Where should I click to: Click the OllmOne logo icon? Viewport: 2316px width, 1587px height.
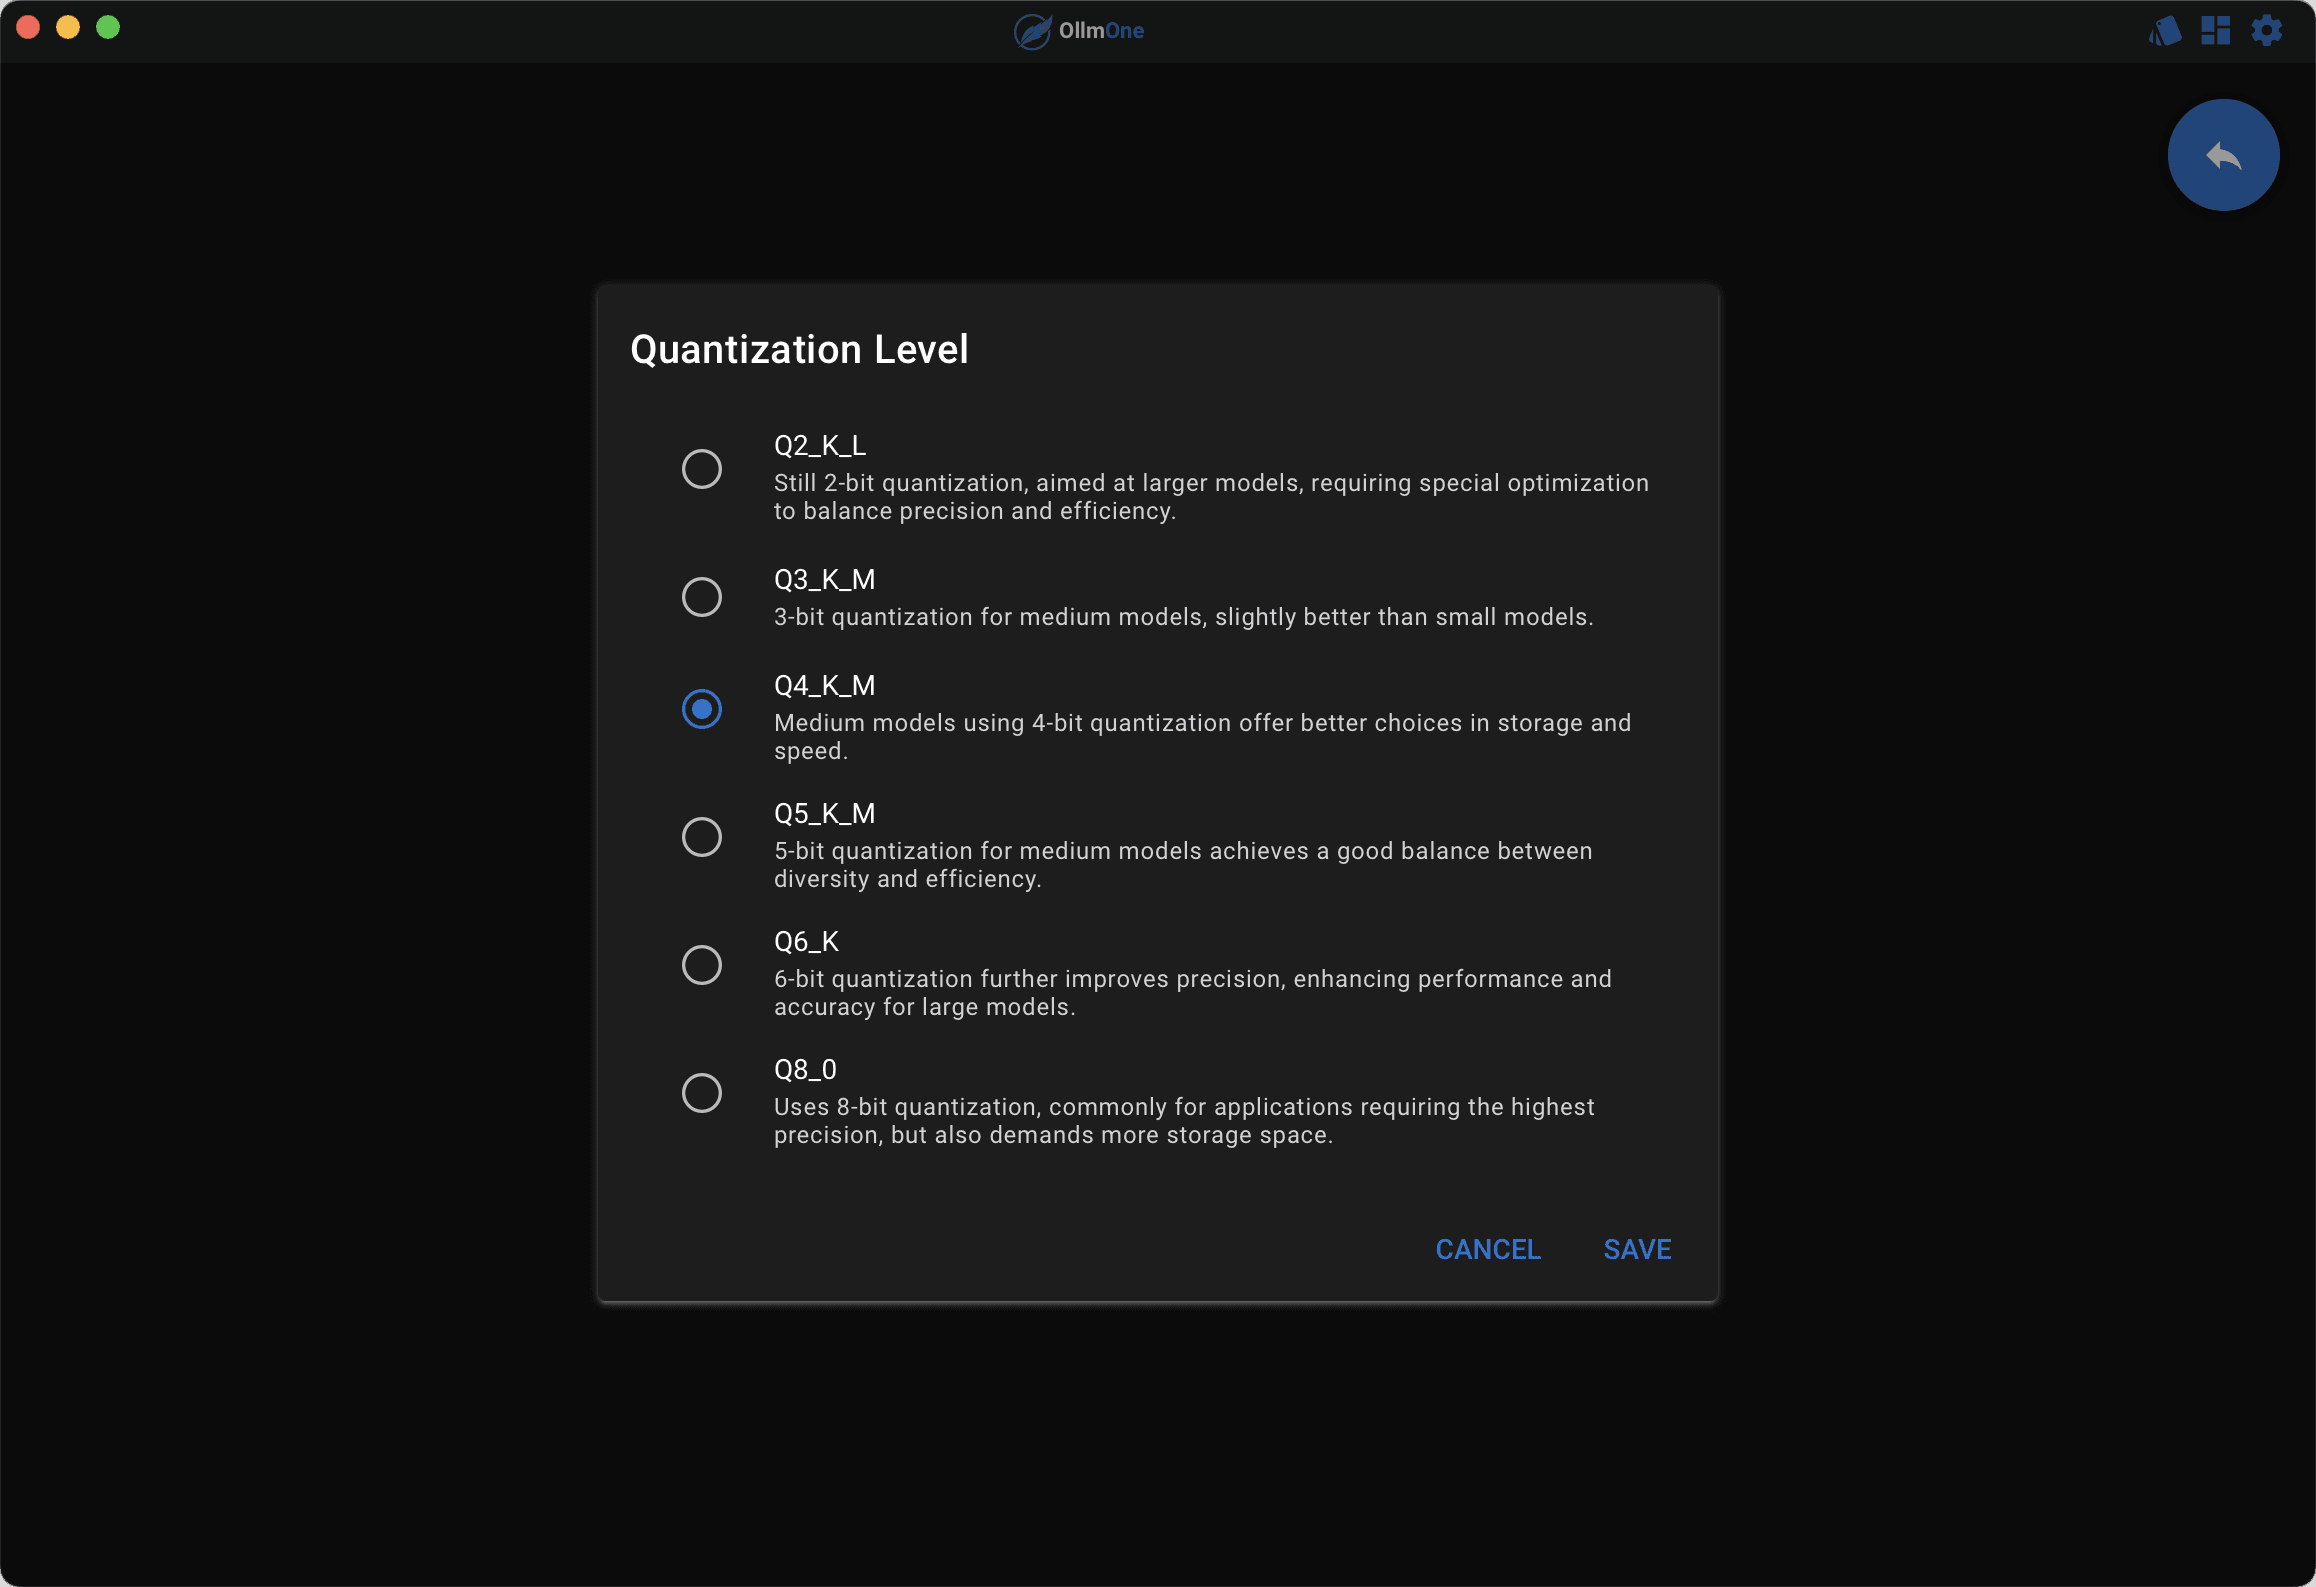coord(1032,31)
